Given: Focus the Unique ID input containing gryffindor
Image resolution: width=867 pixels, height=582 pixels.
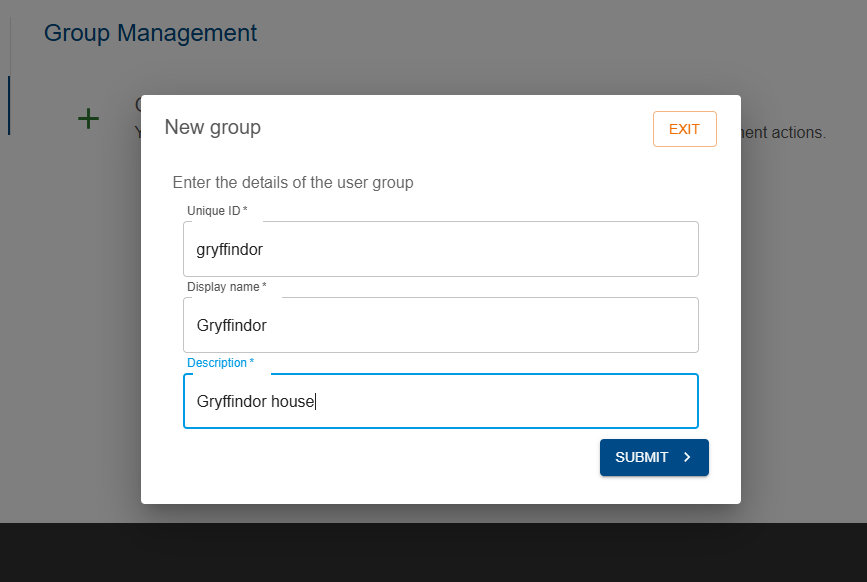Looking at the screenshot, I should click(441, 249).
